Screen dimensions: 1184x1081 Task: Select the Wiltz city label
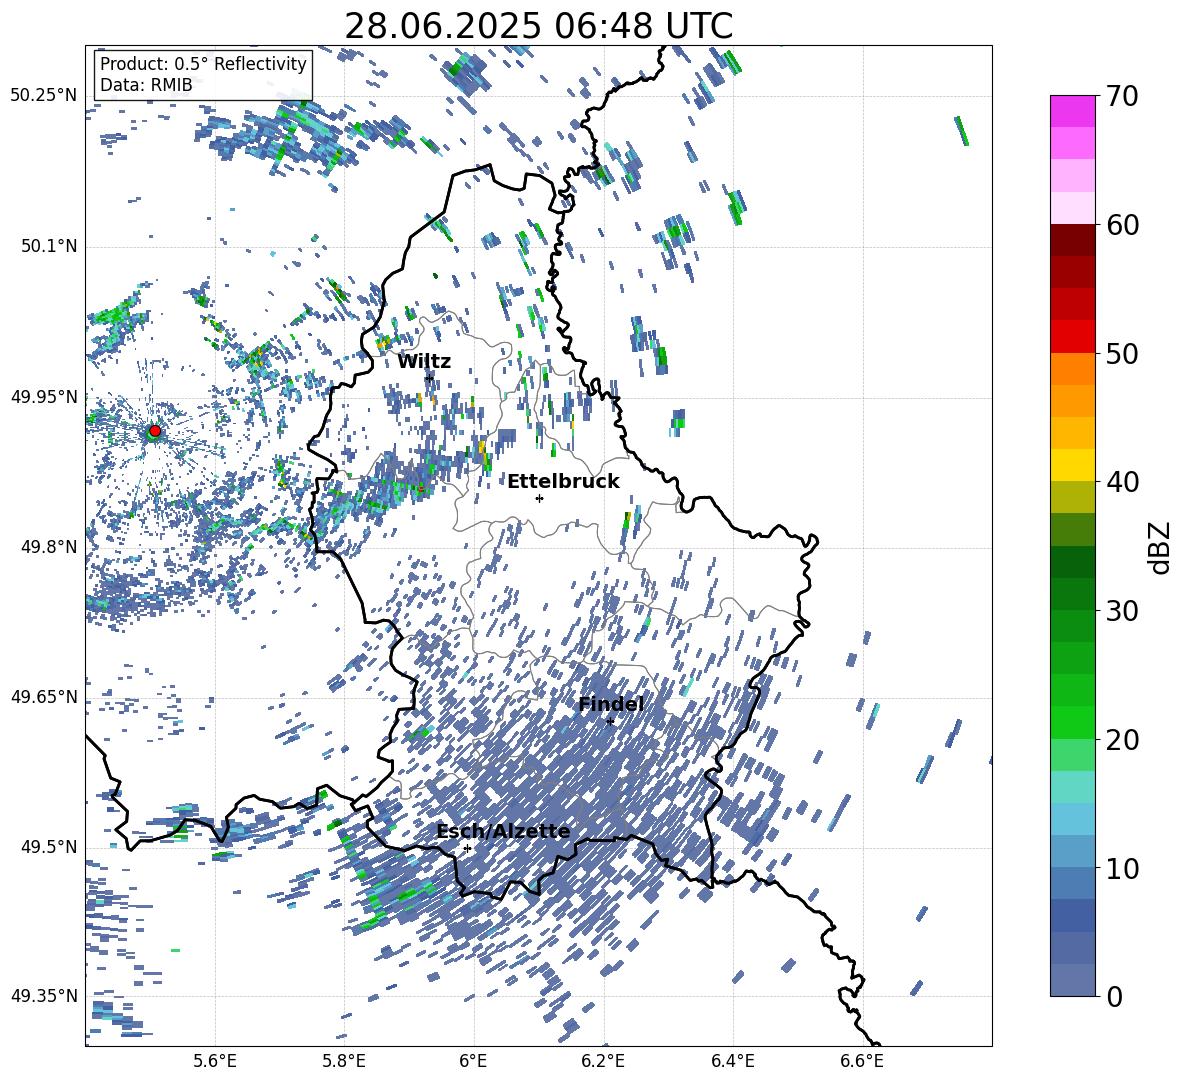424,362
